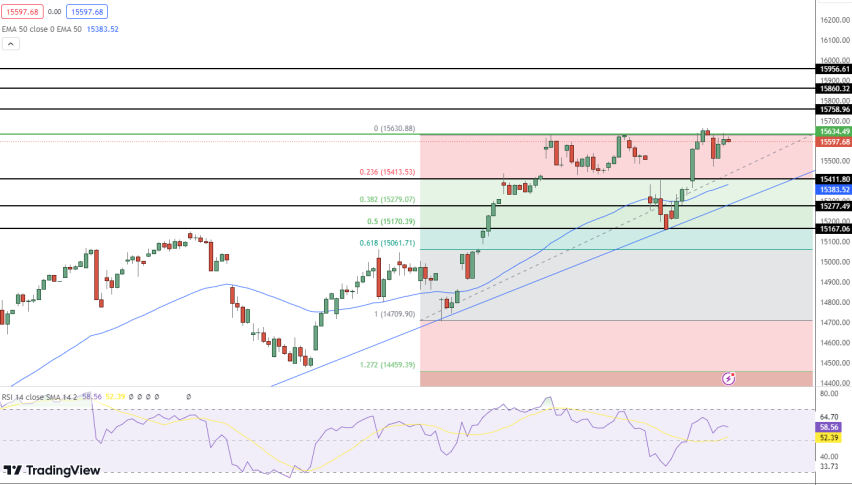
Task: Click the purple RSI value 58.56 in legend
Action: (x=93, y=397)
